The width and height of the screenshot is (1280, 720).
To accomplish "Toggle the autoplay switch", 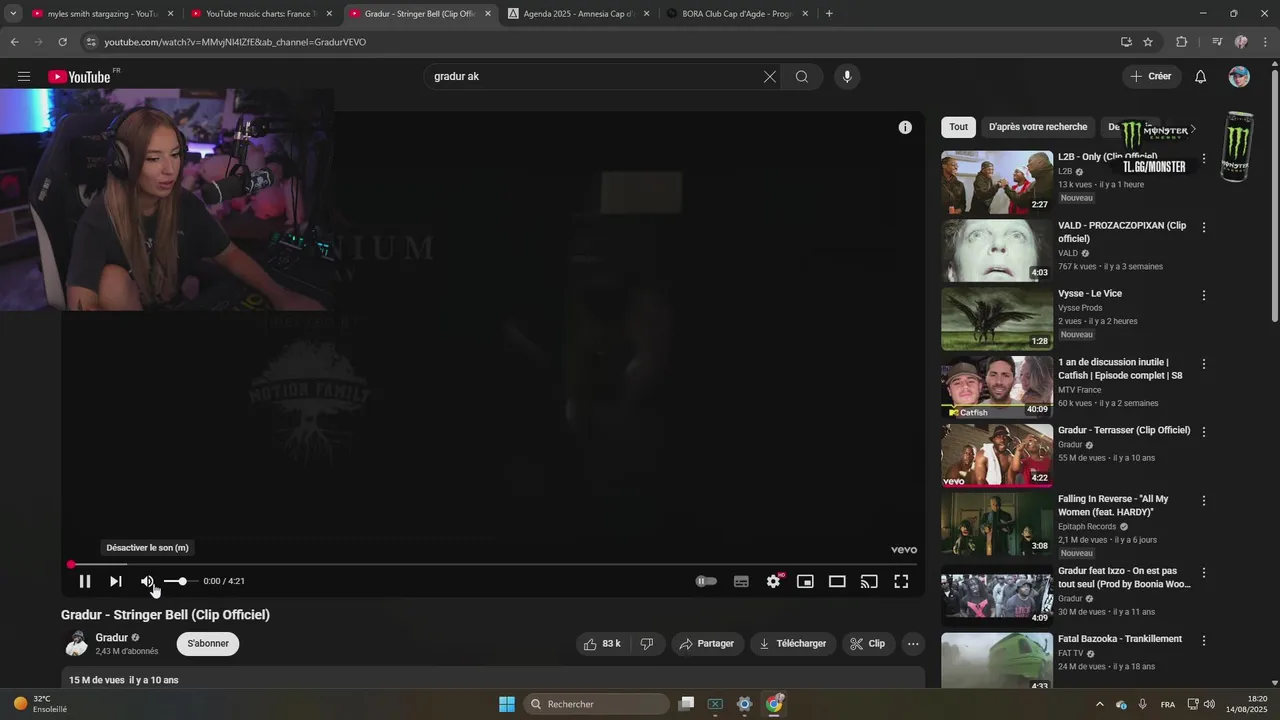I will pos(707,581).
